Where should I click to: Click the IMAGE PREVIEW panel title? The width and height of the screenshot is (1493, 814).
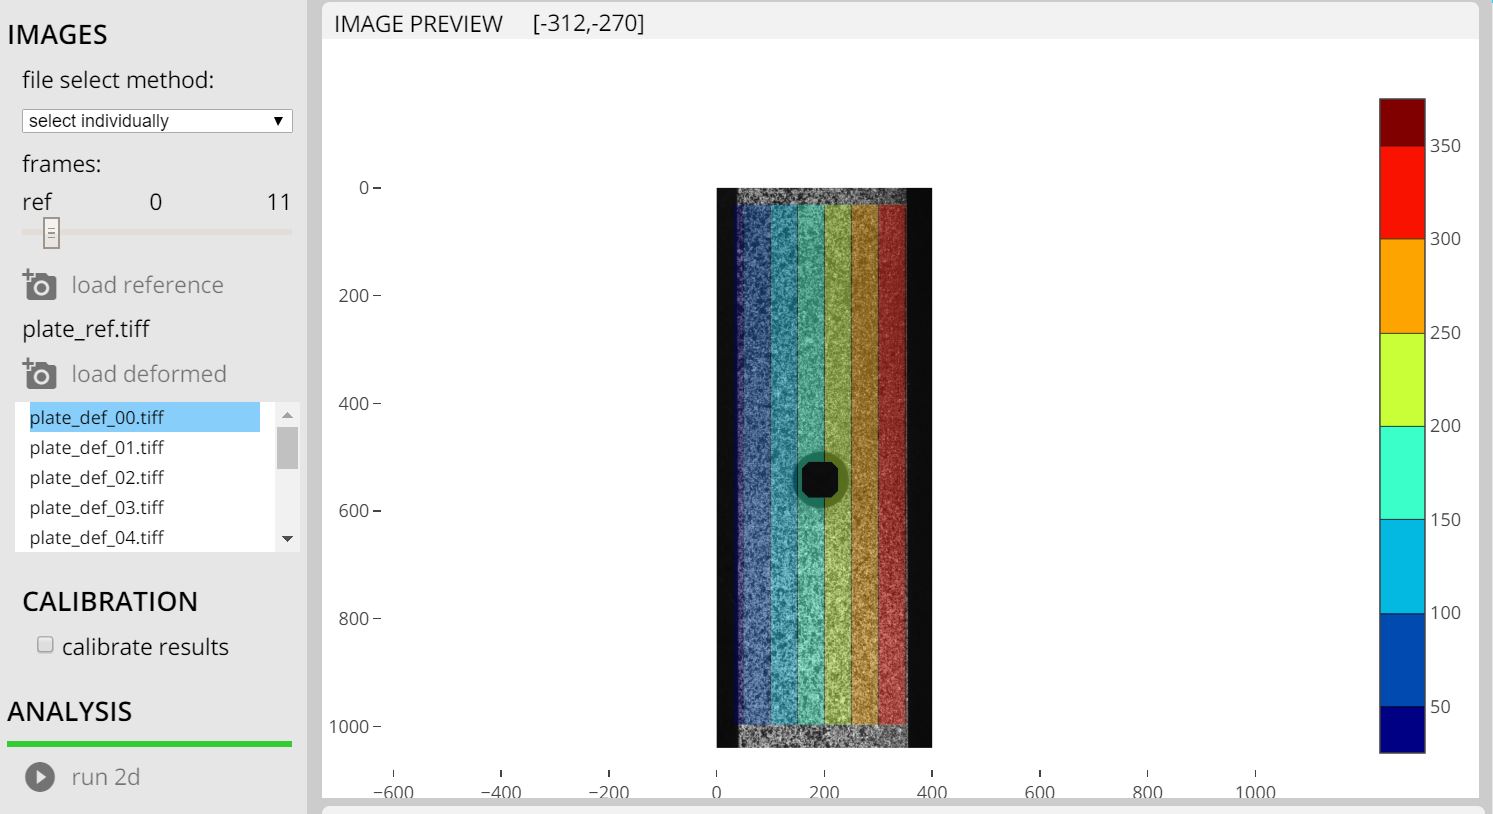coord(417,23)
